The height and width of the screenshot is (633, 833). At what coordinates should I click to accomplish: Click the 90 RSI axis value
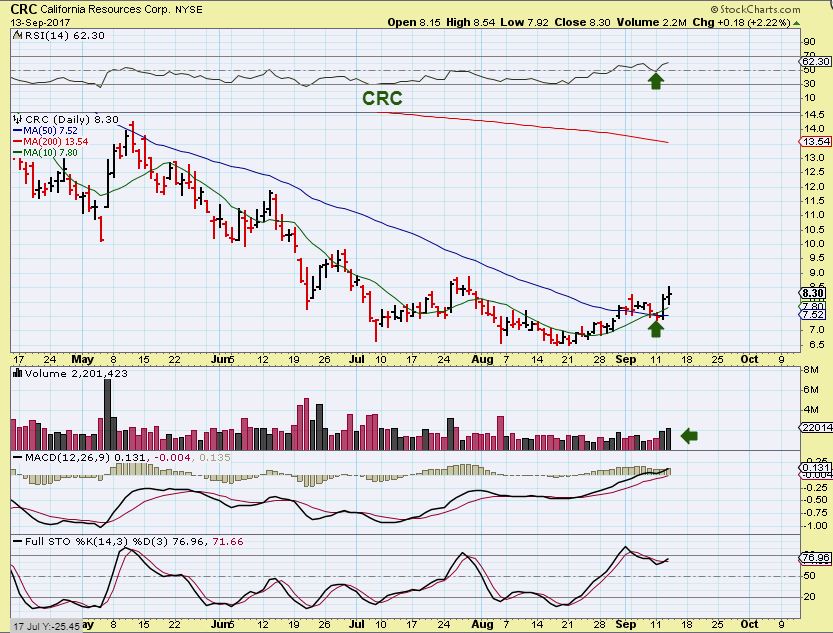(810, 42)
